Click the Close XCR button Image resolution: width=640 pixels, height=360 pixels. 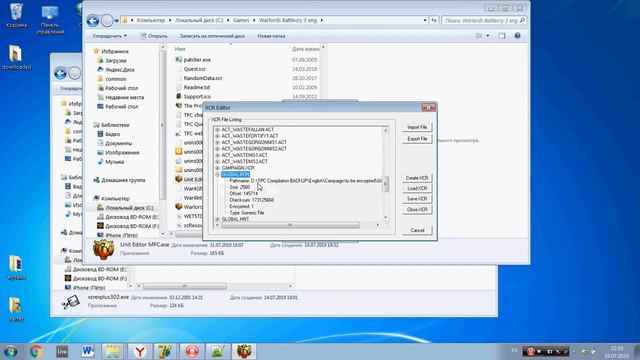(x=417, y=209)
